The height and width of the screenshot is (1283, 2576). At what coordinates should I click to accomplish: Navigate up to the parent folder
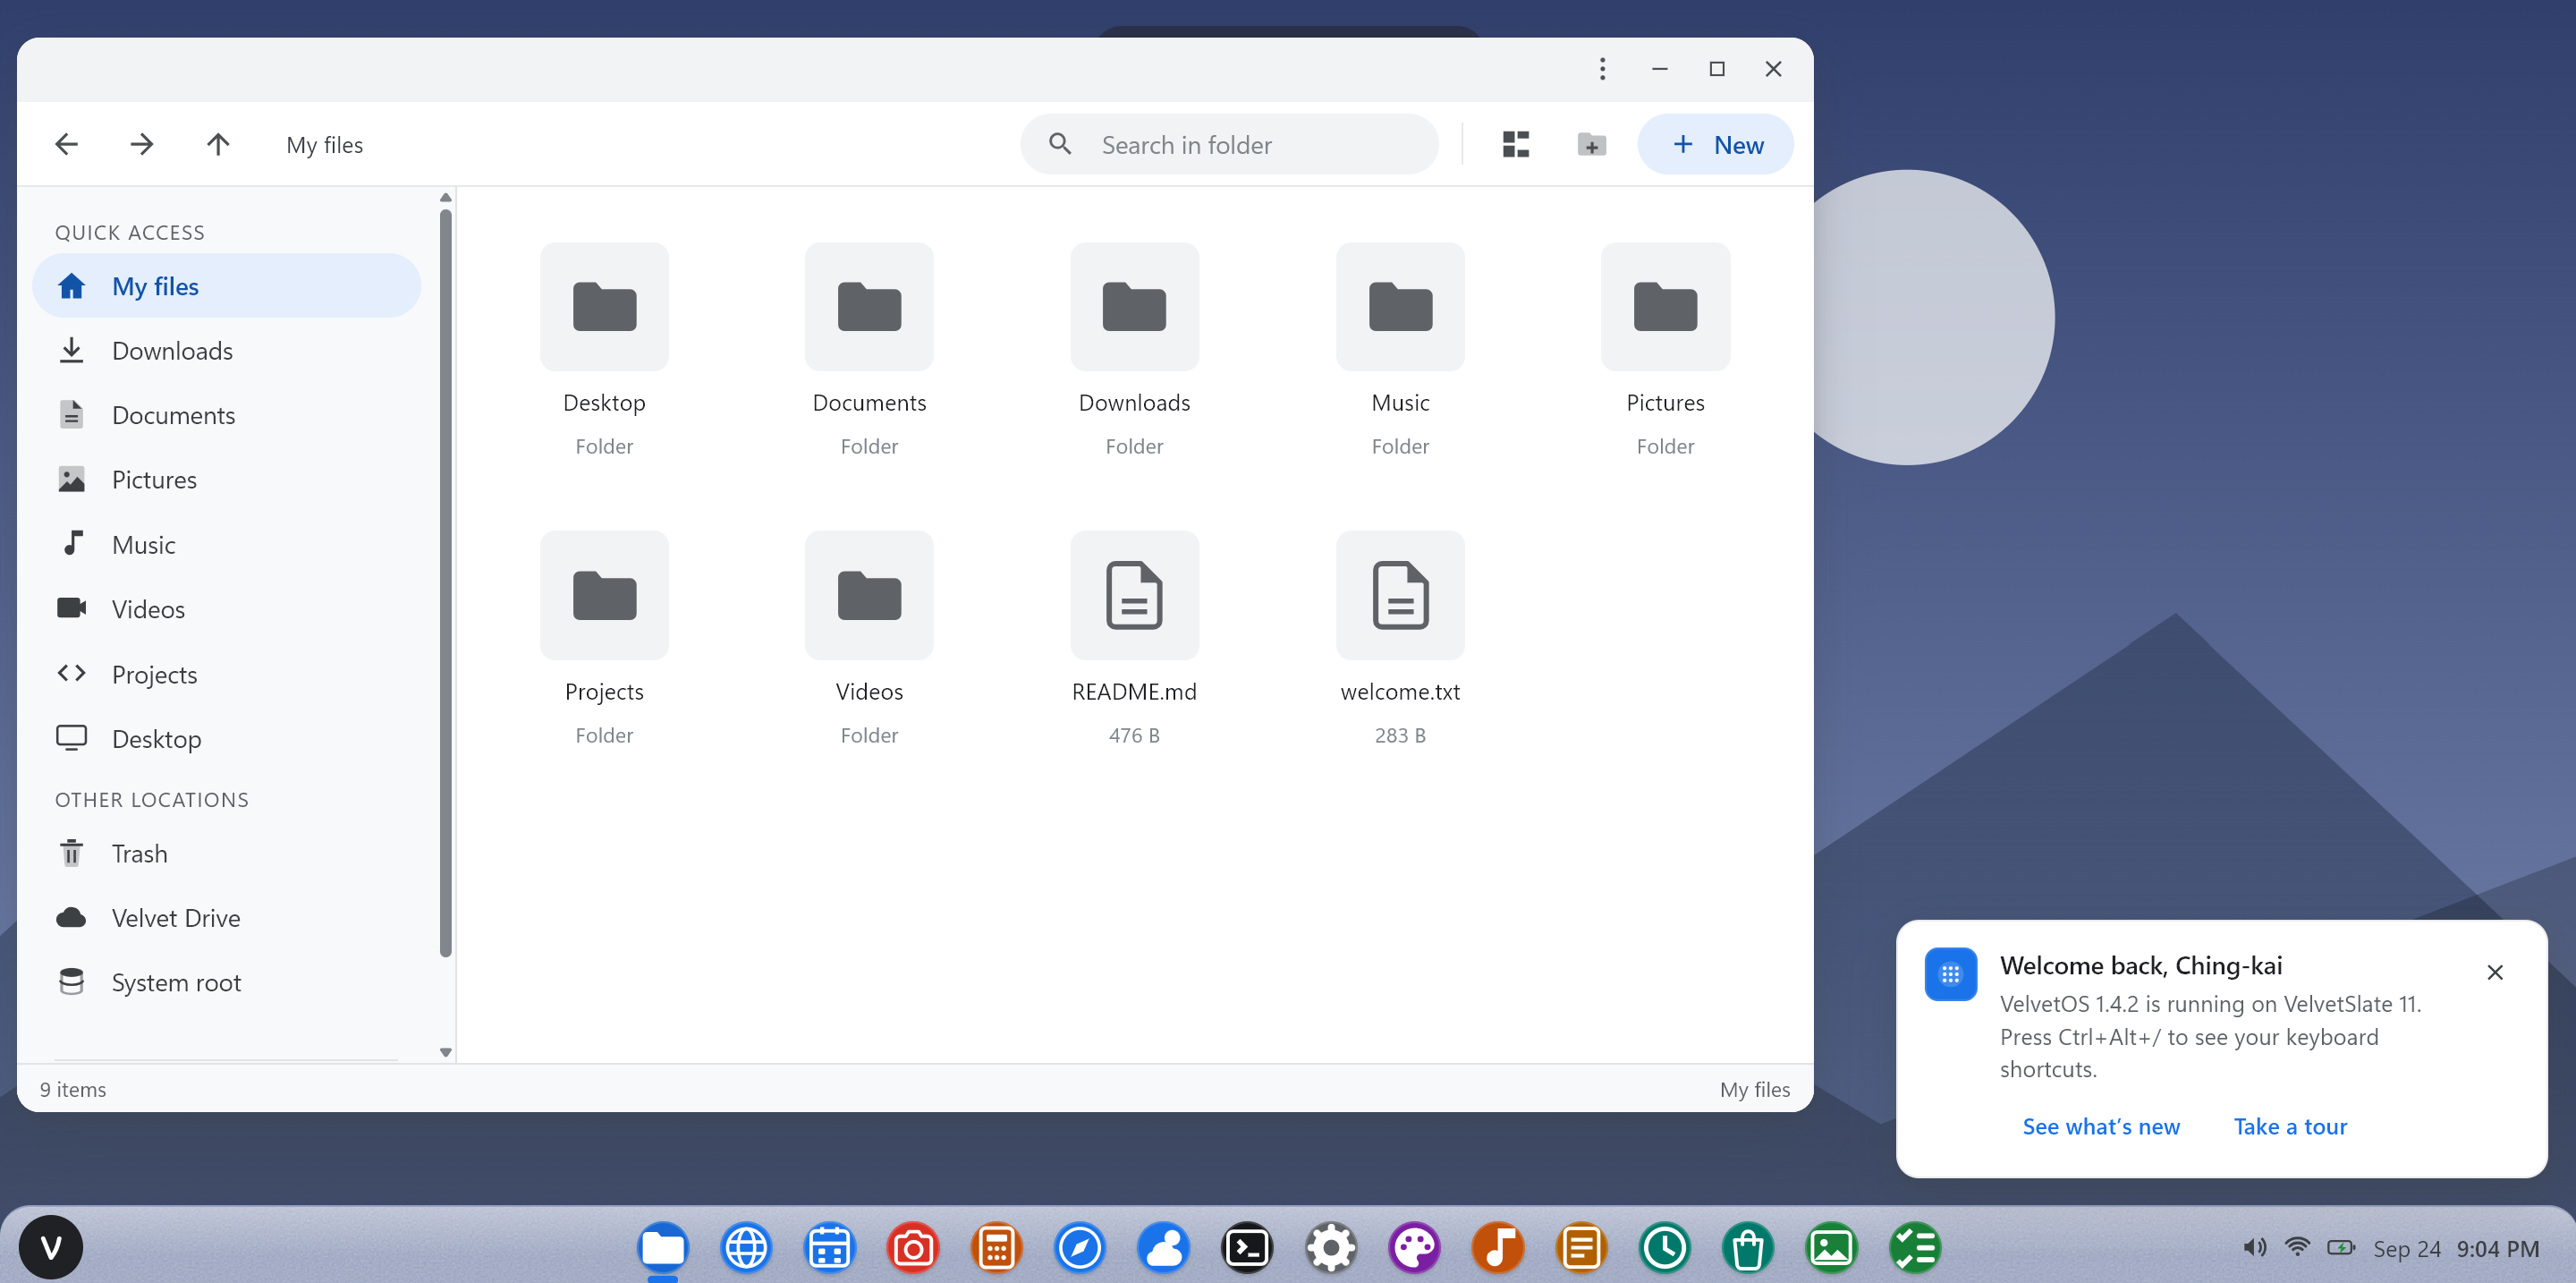tap(218, 144)
